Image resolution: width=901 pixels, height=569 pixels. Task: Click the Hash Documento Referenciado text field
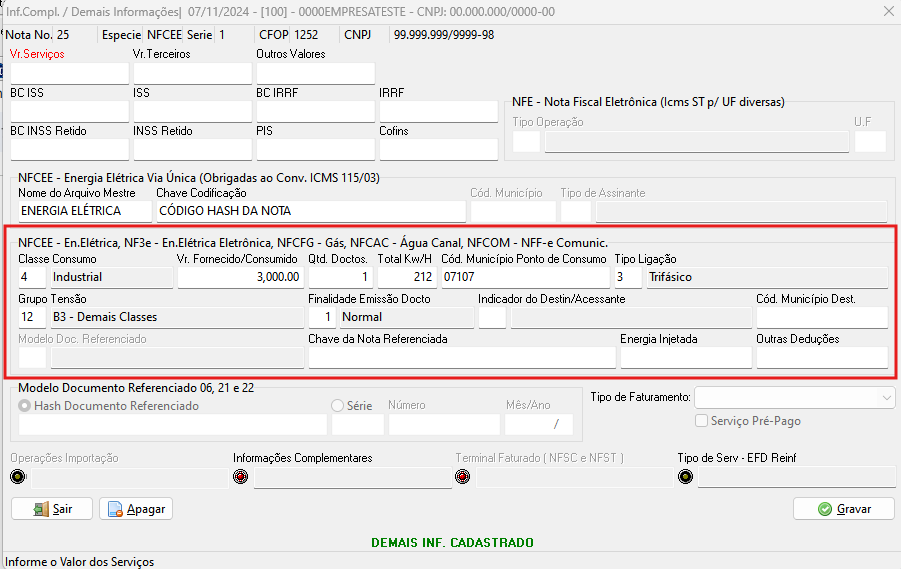tap(173, 425)
